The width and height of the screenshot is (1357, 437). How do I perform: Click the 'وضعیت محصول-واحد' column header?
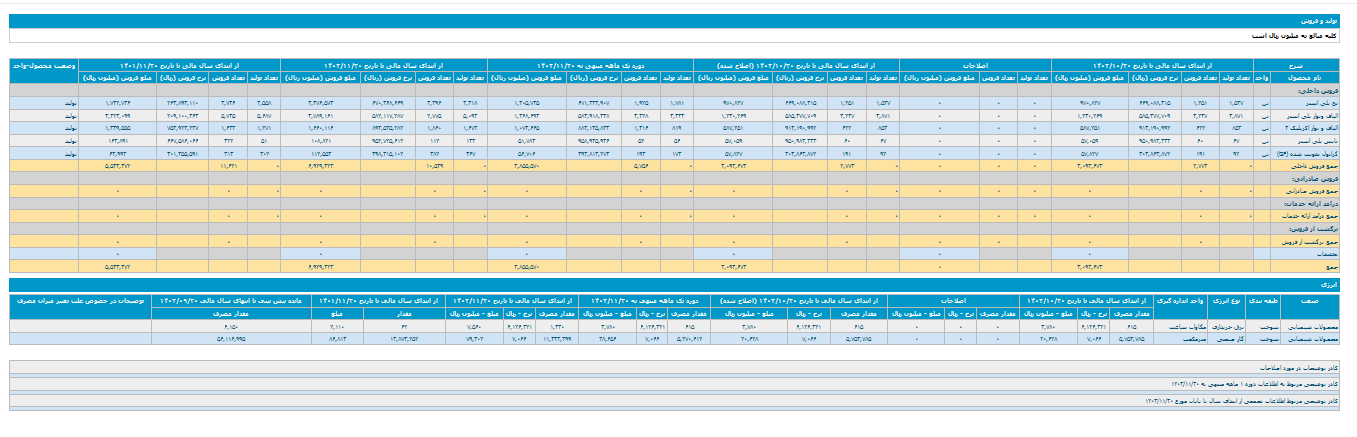44,64
